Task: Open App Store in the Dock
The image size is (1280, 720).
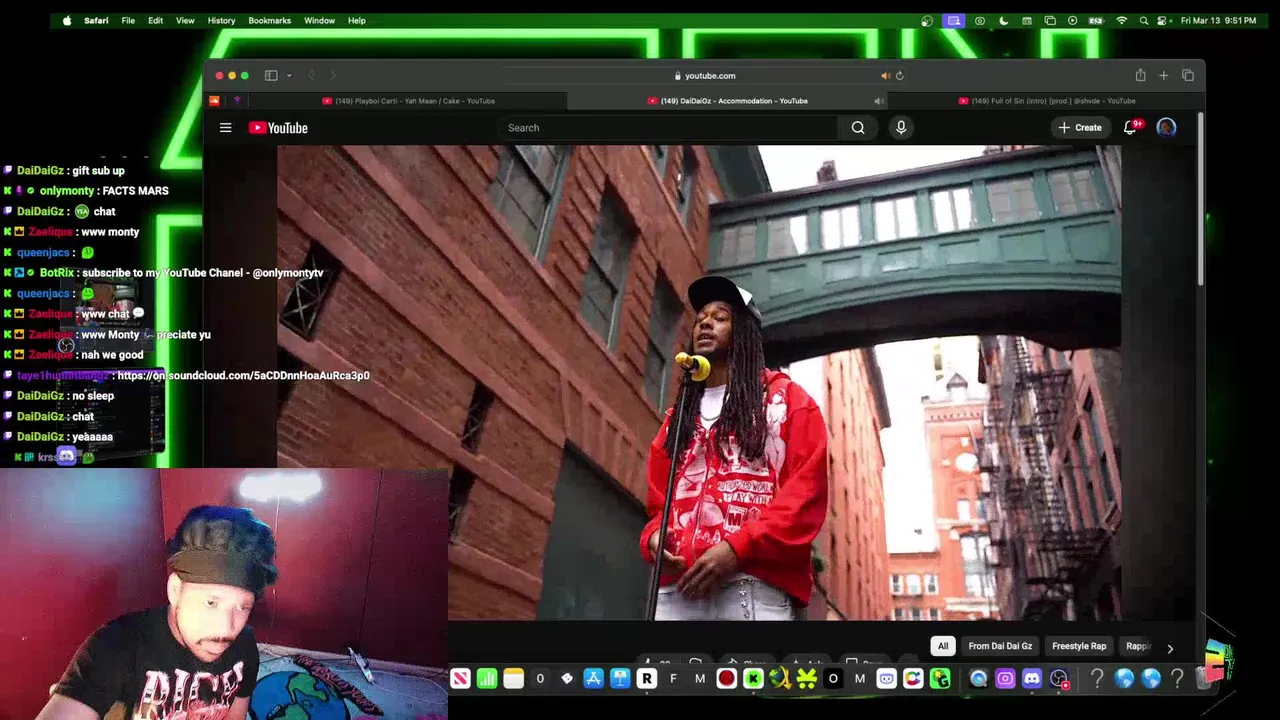Action: pyautogui.click(x=593, y=679)
